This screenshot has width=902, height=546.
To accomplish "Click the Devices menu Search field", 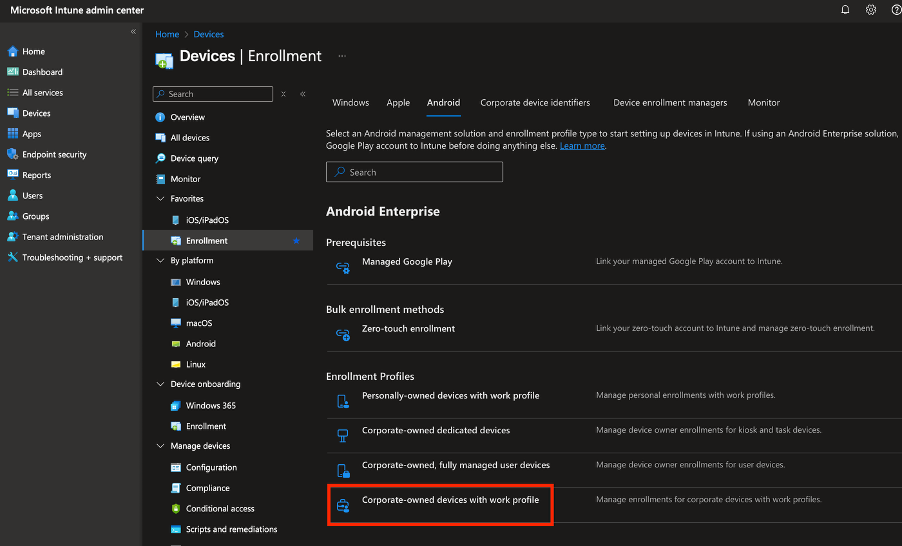I will [213, 94].
